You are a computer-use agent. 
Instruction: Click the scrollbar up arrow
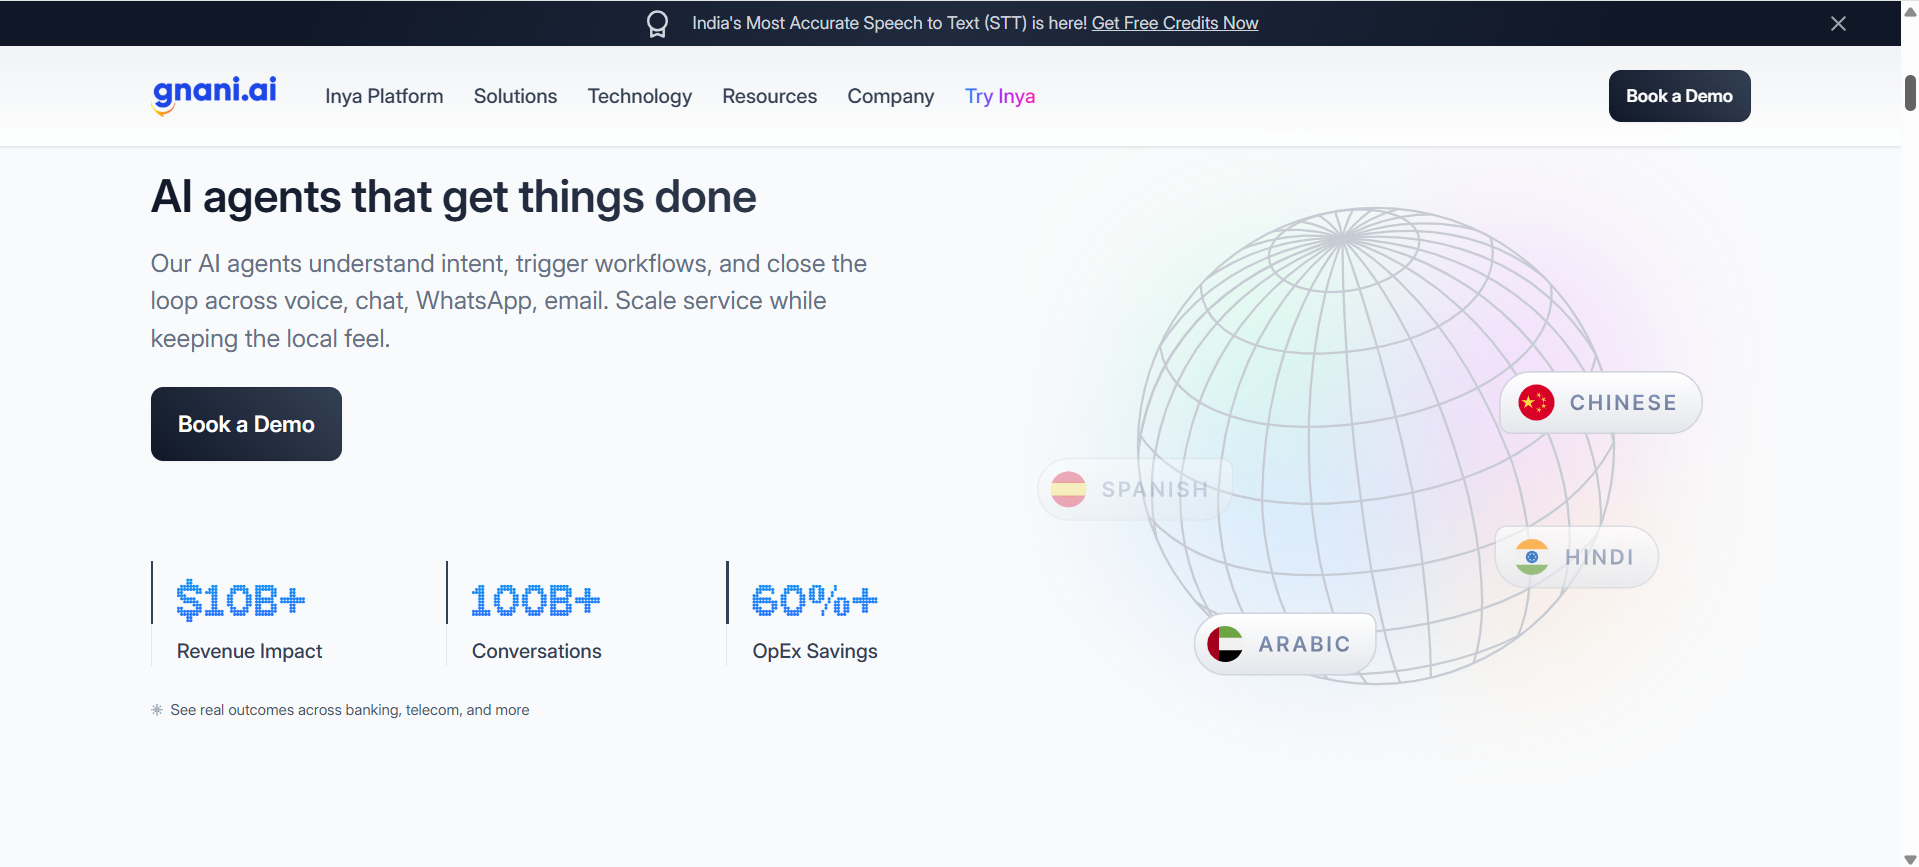coord(1910,10)
